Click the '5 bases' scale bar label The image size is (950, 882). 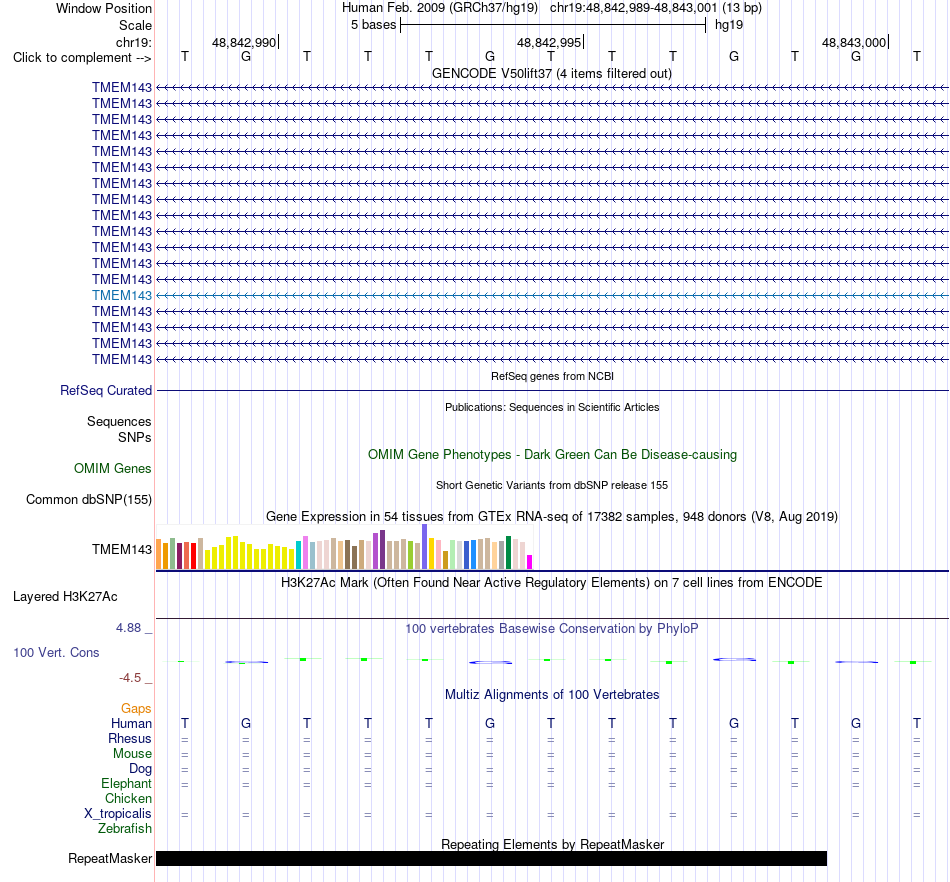(373, 25)
